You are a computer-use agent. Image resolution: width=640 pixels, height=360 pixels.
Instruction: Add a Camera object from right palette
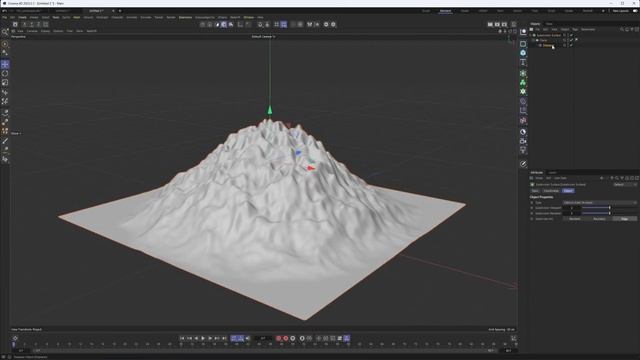click(x=523, y=141)
